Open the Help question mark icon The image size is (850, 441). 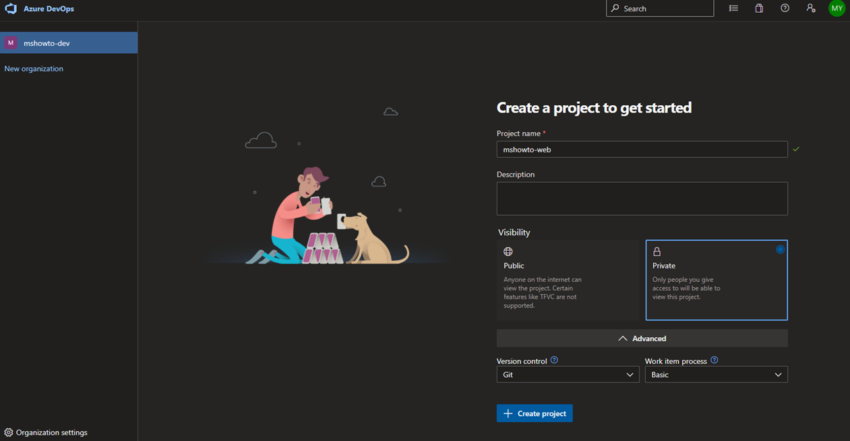click(x=785, y=8)
